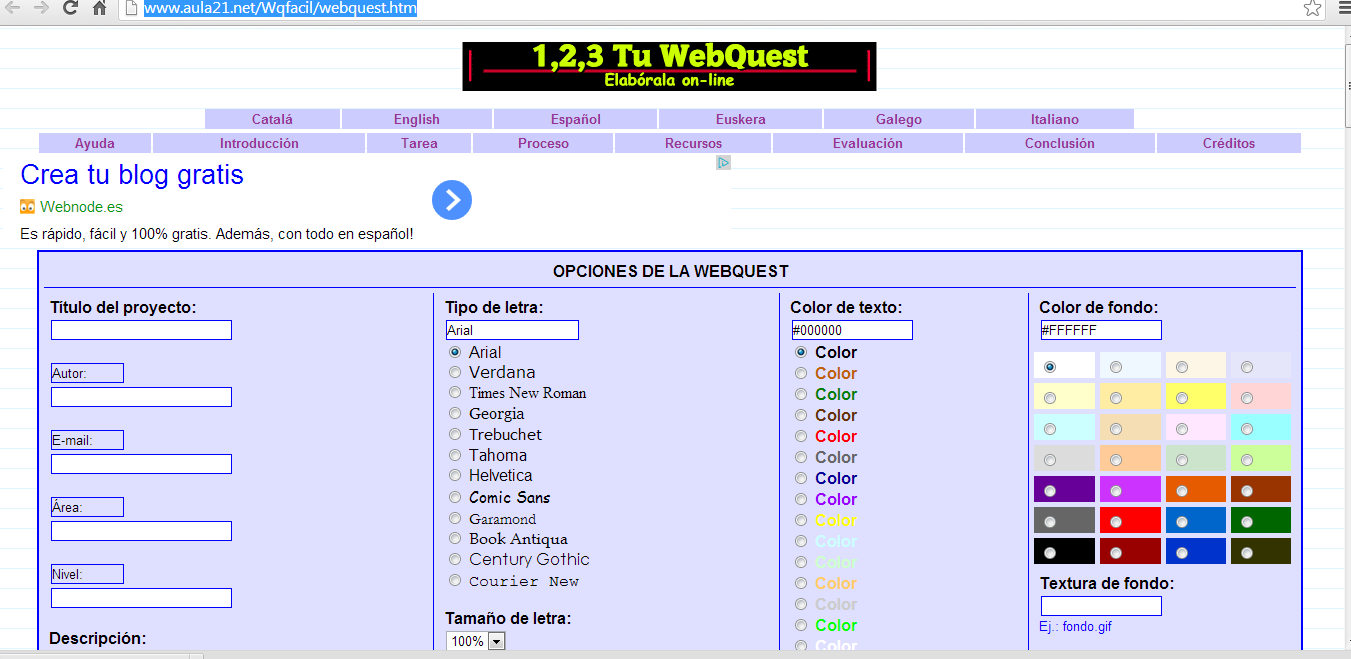Select the Courier New font option

(x=455, y=580)
